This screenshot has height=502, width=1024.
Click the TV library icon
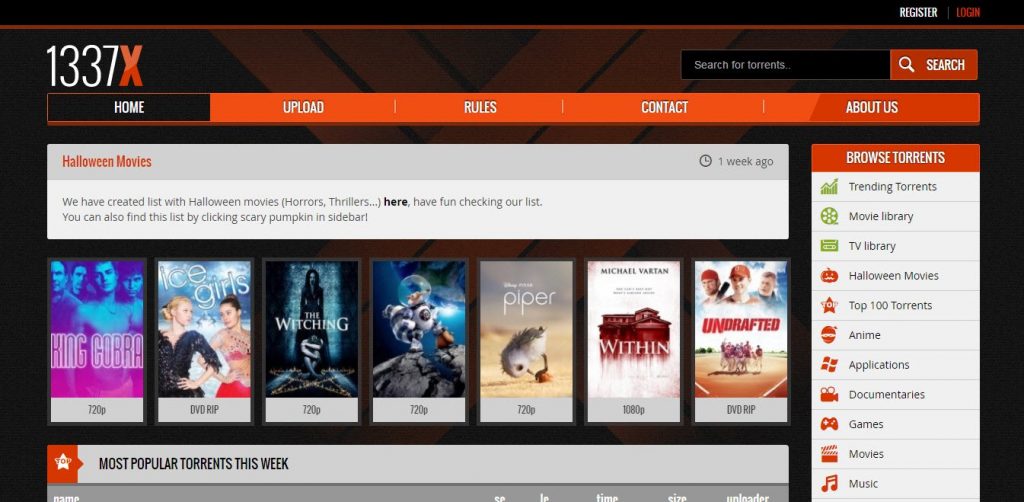829,246
